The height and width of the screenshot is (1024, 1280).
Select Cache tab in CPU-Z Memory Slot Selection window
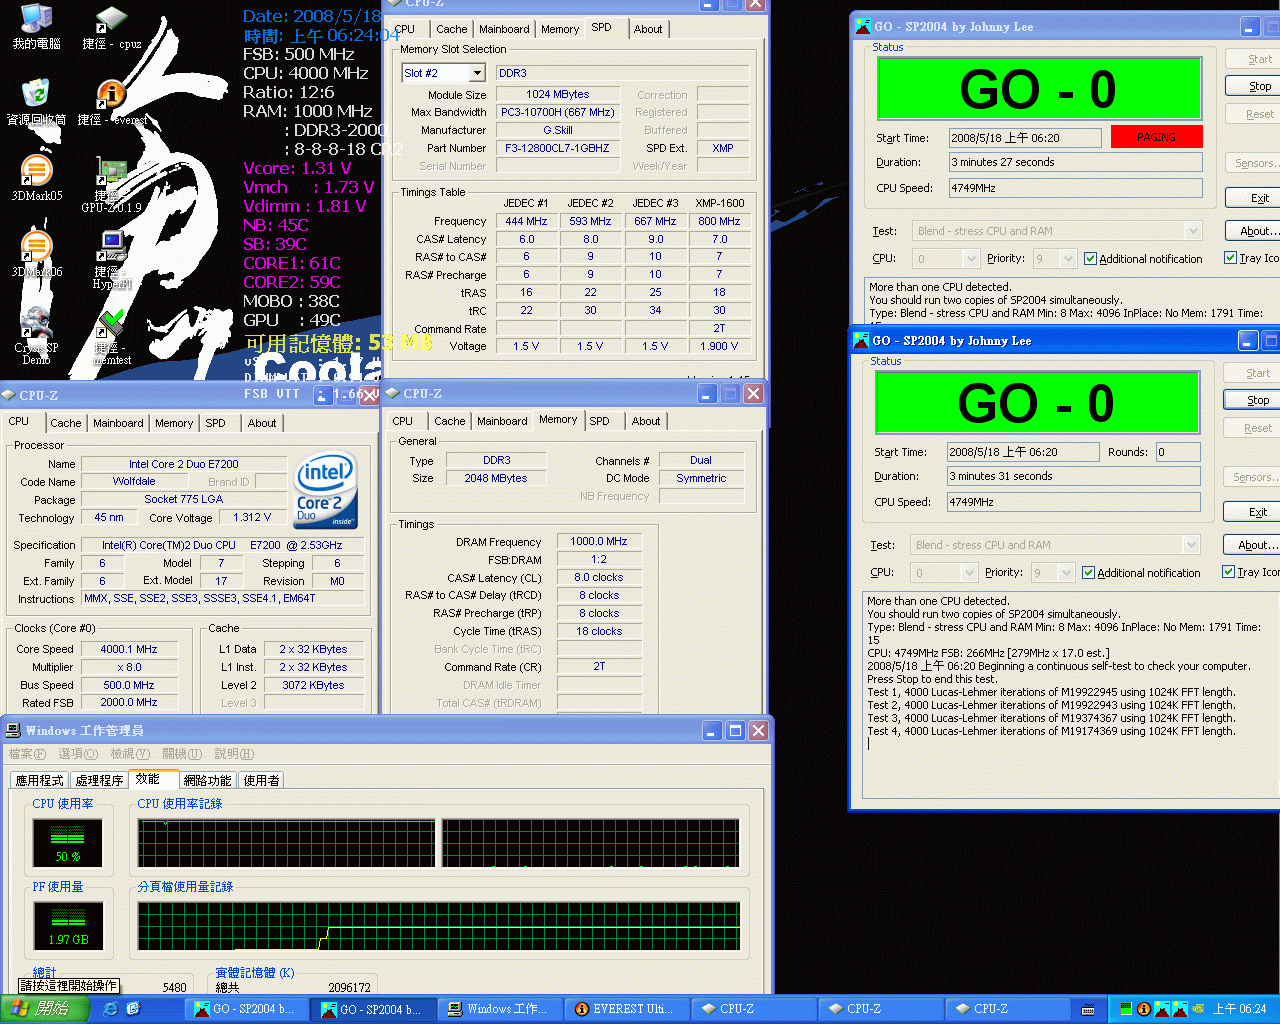tap(451, 29)
